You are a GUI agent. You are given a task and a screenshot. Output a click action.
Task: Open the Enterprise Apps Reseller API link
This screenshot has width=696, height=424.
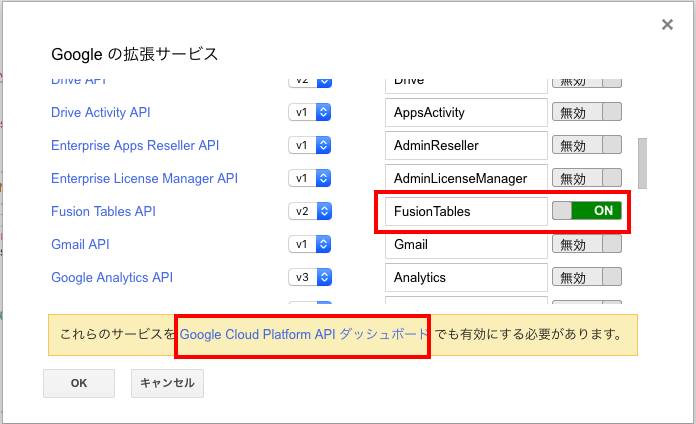point(135,145)
